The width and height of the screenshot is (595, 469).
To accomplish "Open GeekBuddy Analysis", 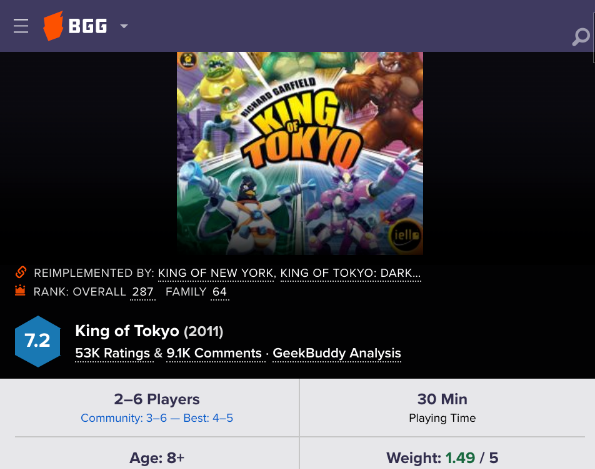I will coord(337,353).
